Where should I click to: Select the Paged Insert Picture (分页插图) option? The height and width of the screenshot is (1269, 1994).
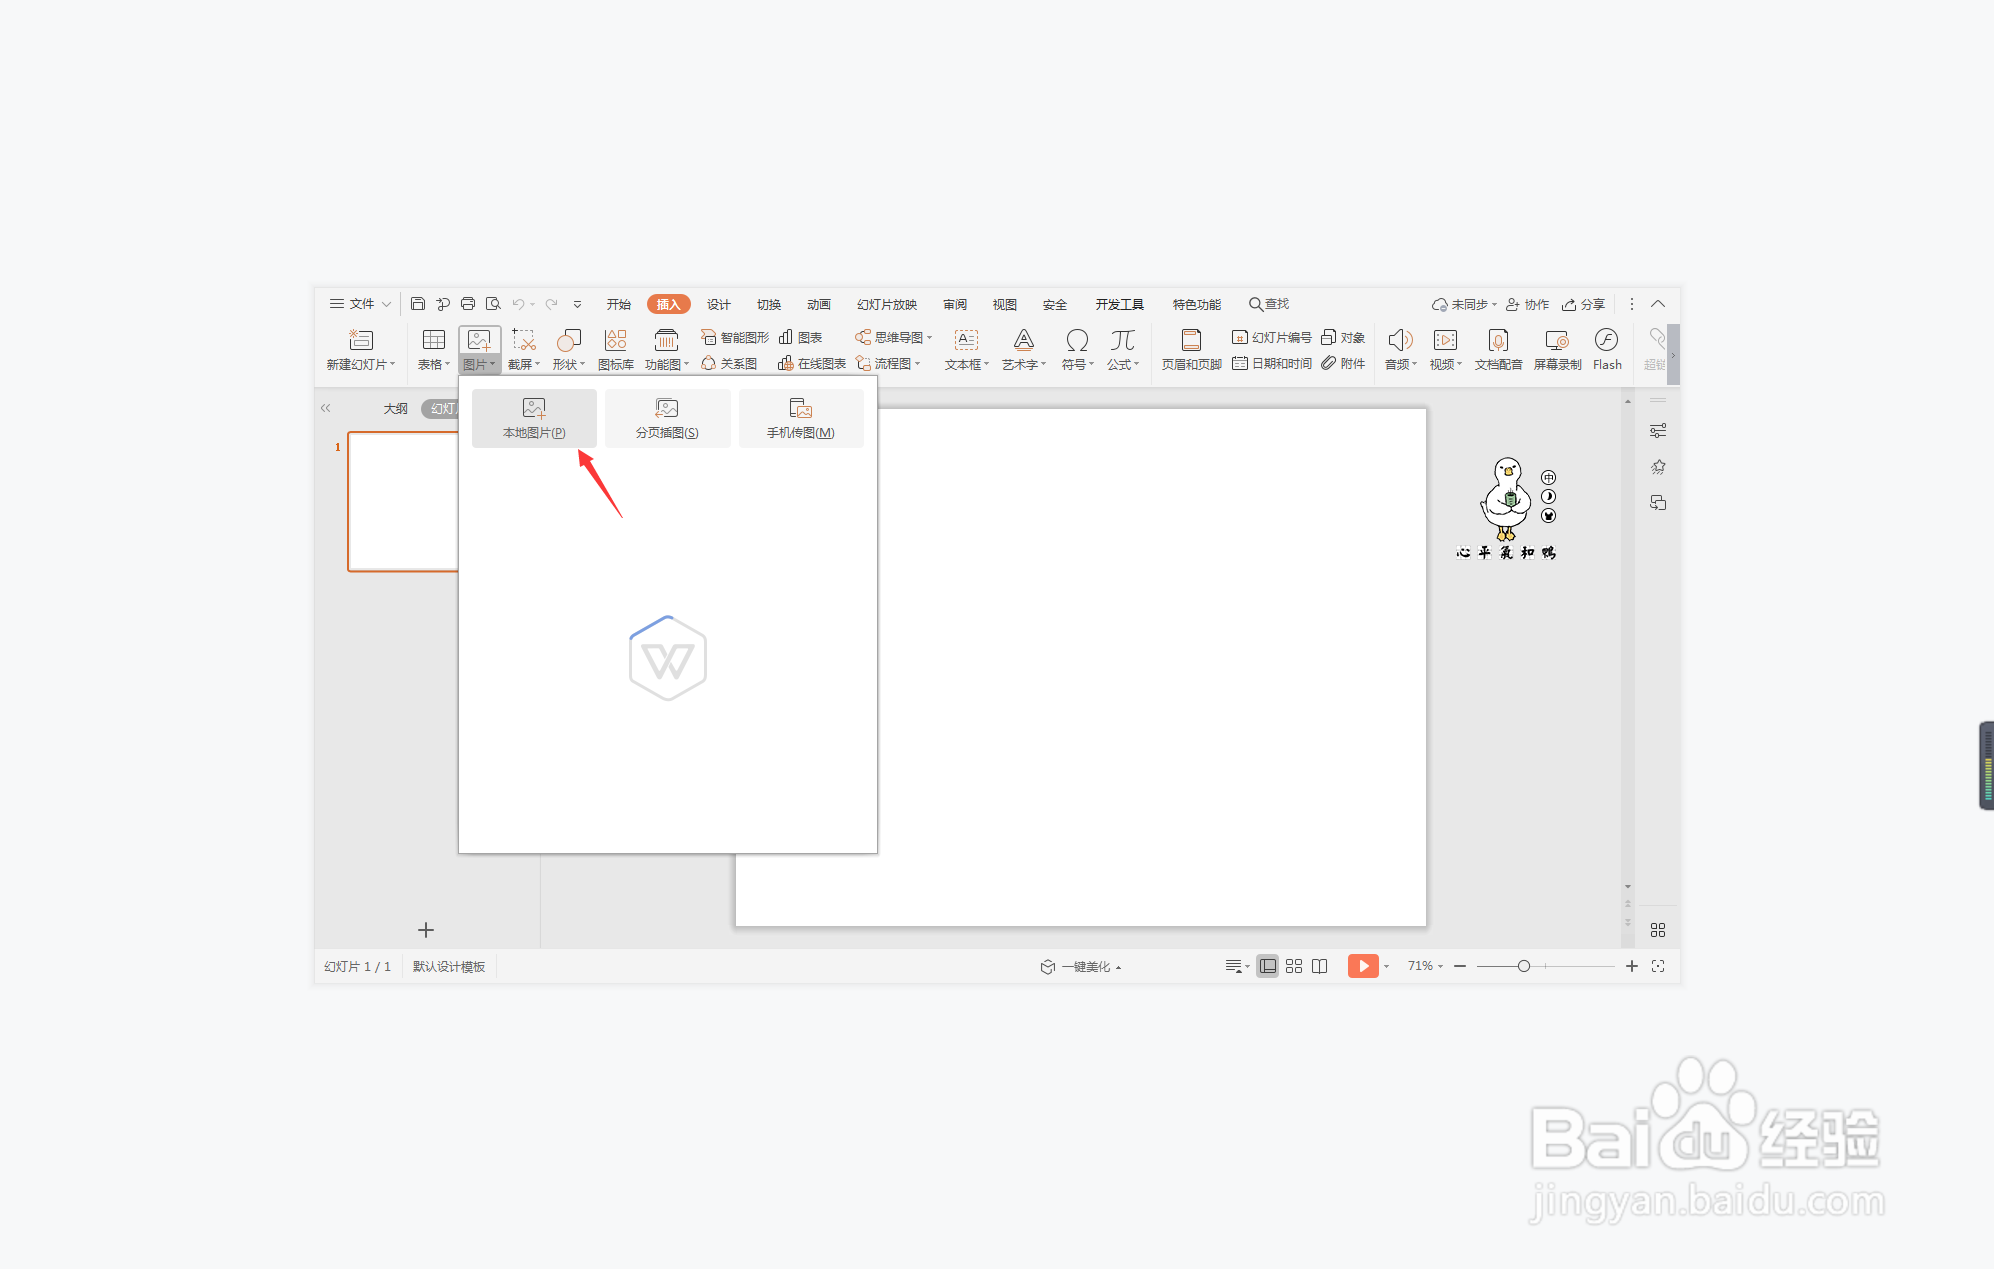pos(667,417)
